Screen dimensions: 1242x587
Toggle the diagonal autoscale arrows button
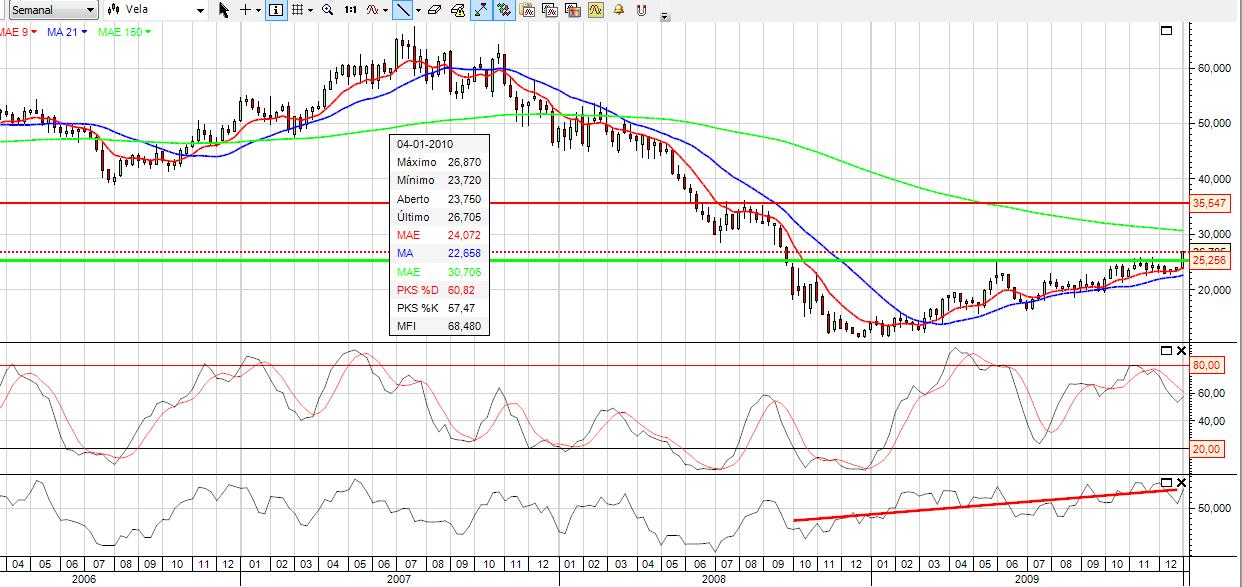[x=481, y=10]
